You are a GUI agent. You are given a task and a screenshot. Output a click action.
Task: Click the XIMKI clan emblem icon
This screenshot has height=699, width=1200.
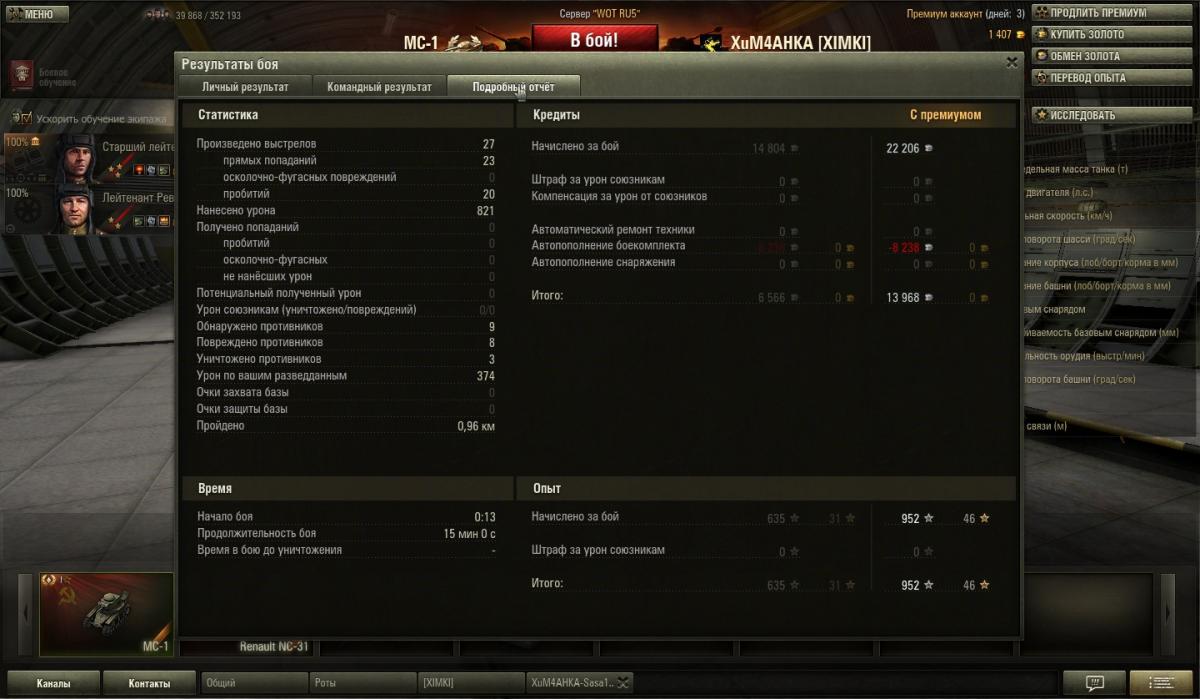coord(711,43)
